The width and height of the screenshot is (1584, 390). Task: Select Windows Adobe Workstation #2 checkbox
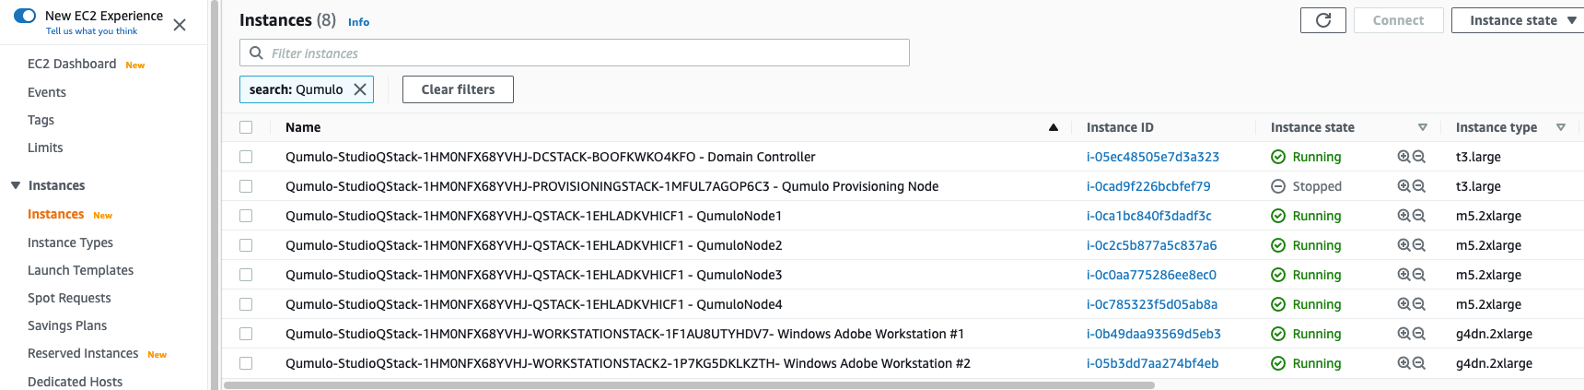246,363
